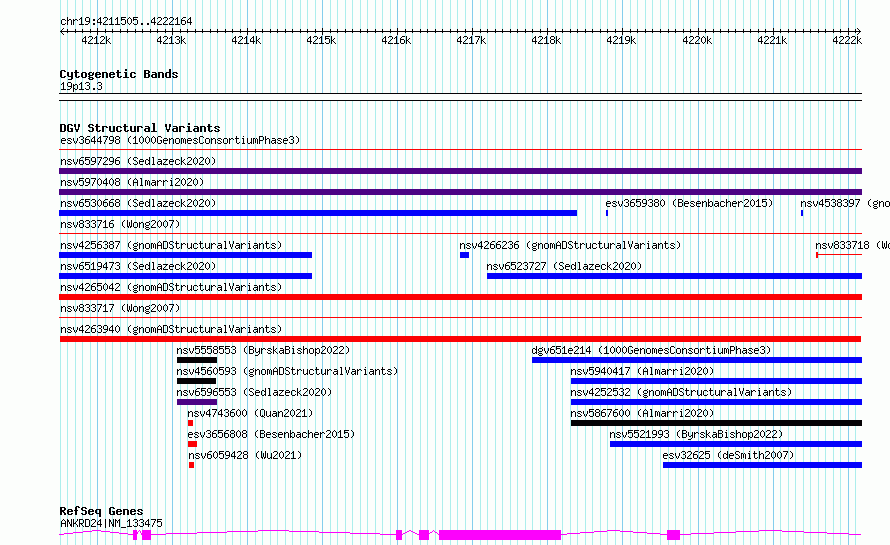The width and height of the screenshot is (890, 545).
Task: Open nsv5521993 (ByrskaBishop2022) label
Action: pos(696,434)
